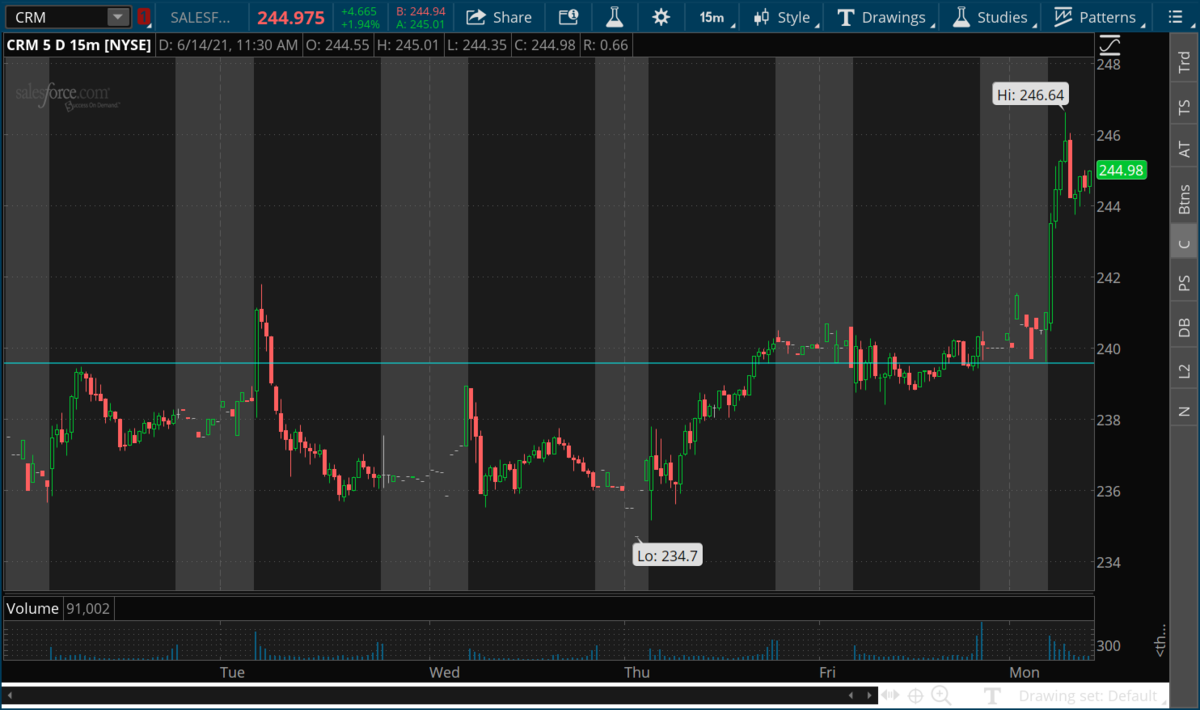Image resolution: width=1200 pixels, height=710 pixels.
Task: Open the flask icon next to info card
Action: click(x=614, y=17)
